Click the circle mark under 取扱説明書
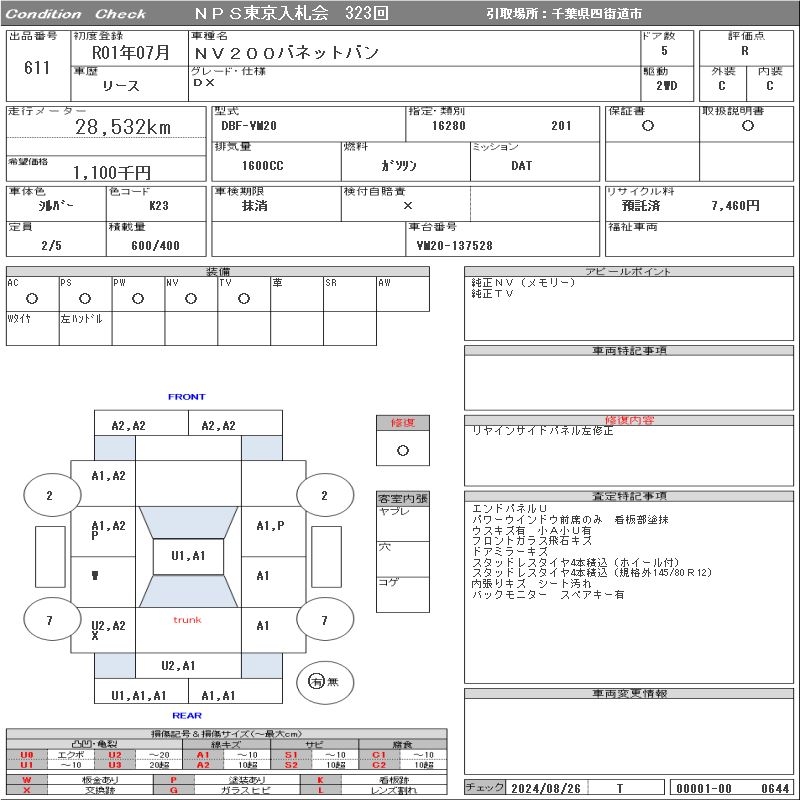Viewport: 800px width, 800px height. point(748,126)
